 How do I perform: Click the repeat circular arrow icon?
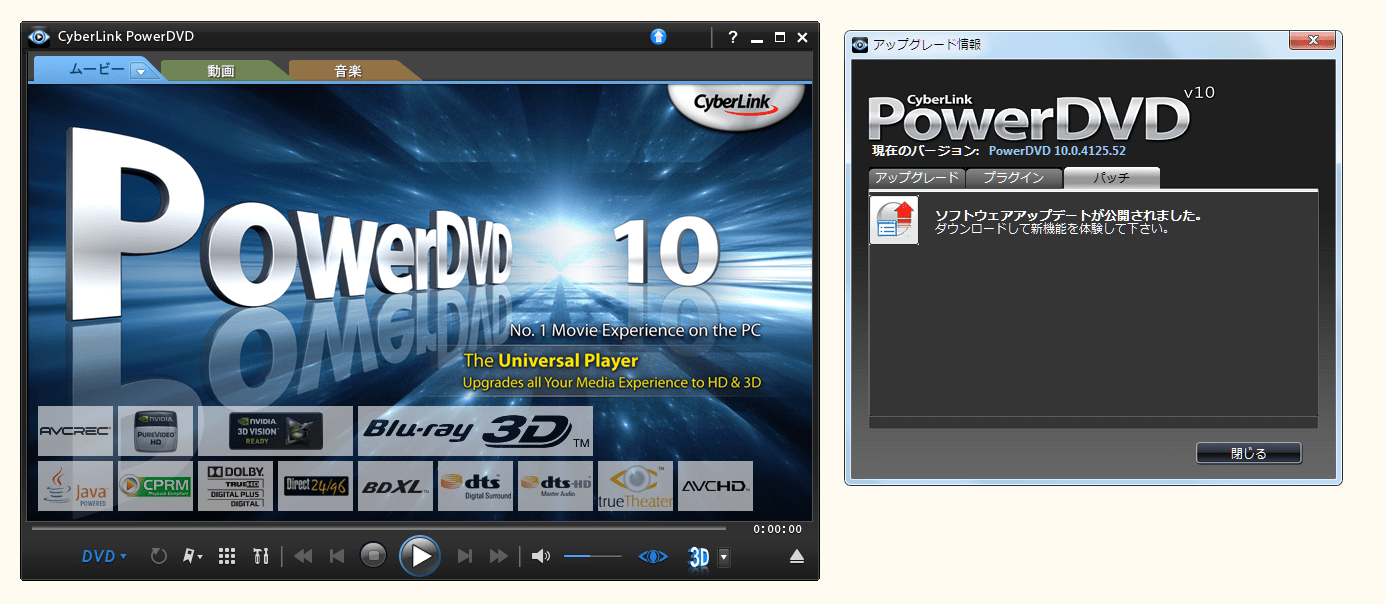[x=158, y=556]
